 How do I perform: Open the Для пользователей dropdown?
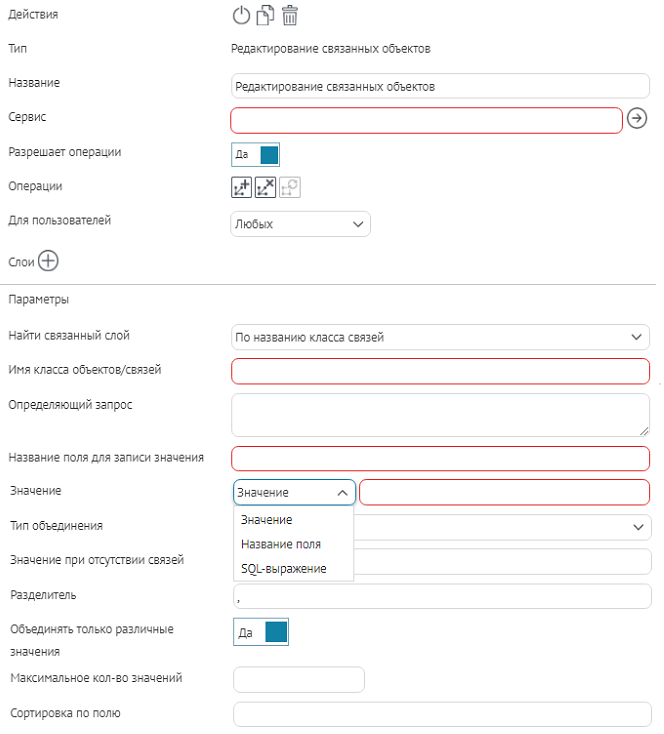point(300,224)
